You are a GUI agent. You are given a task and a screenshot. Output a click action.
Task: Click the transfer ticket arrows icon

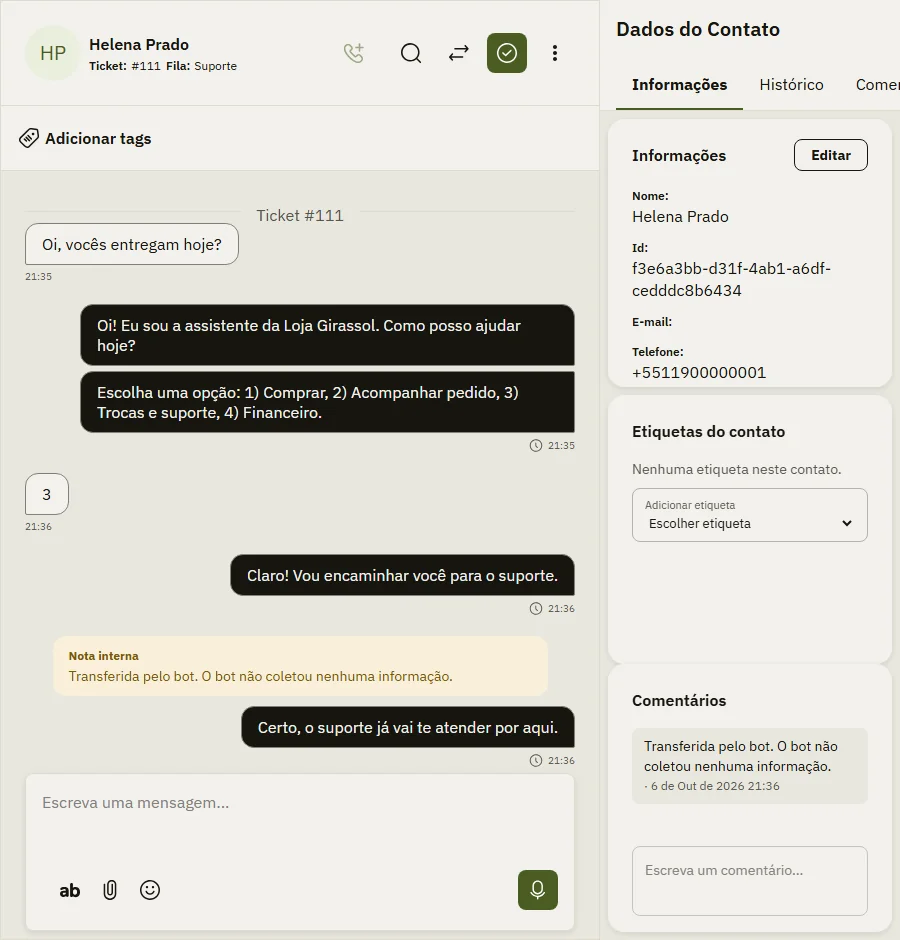click(459, 53)
